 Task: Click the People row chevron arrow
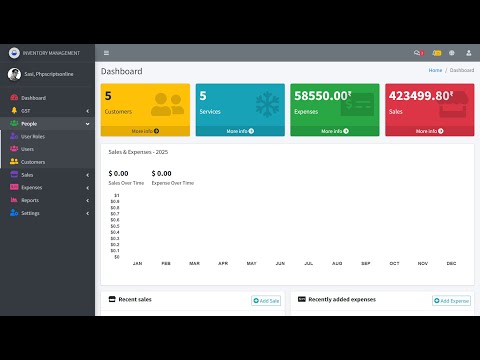tap(88, 124)
